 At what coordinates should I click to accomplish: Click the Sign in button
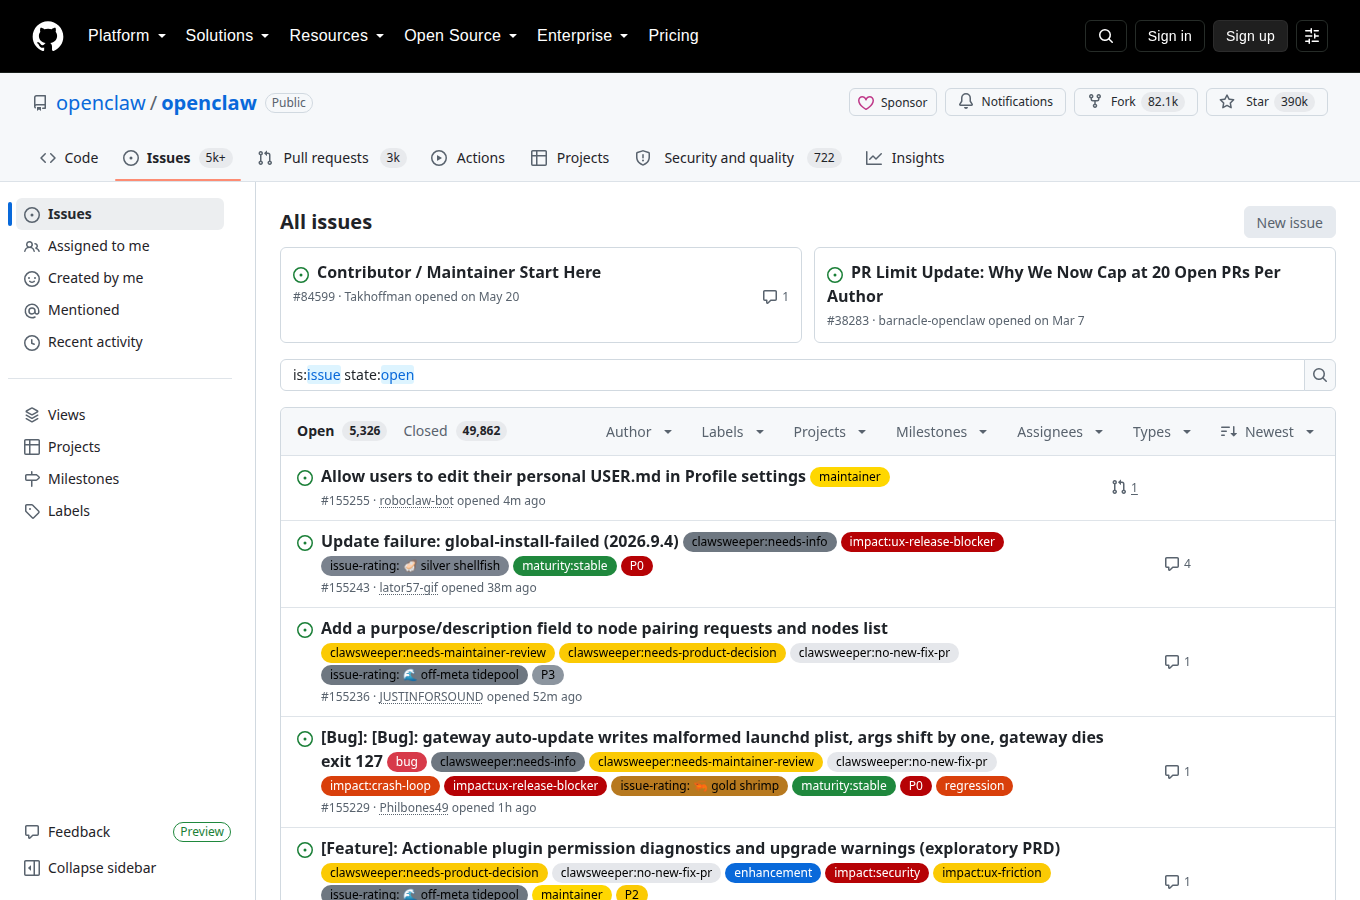1170,36
